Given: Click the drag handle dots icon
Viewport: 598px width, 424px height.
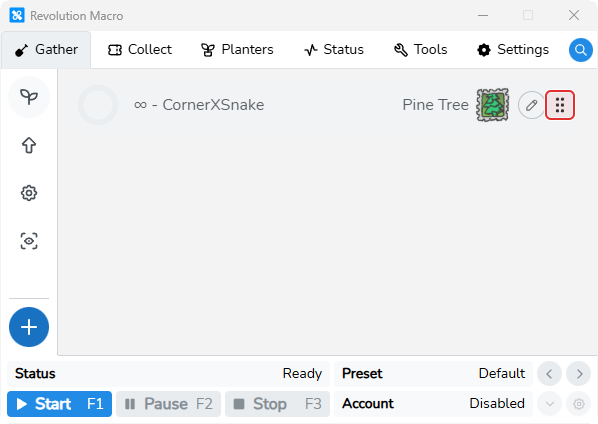Looking at the screenshot, I should tap(560, 105).
